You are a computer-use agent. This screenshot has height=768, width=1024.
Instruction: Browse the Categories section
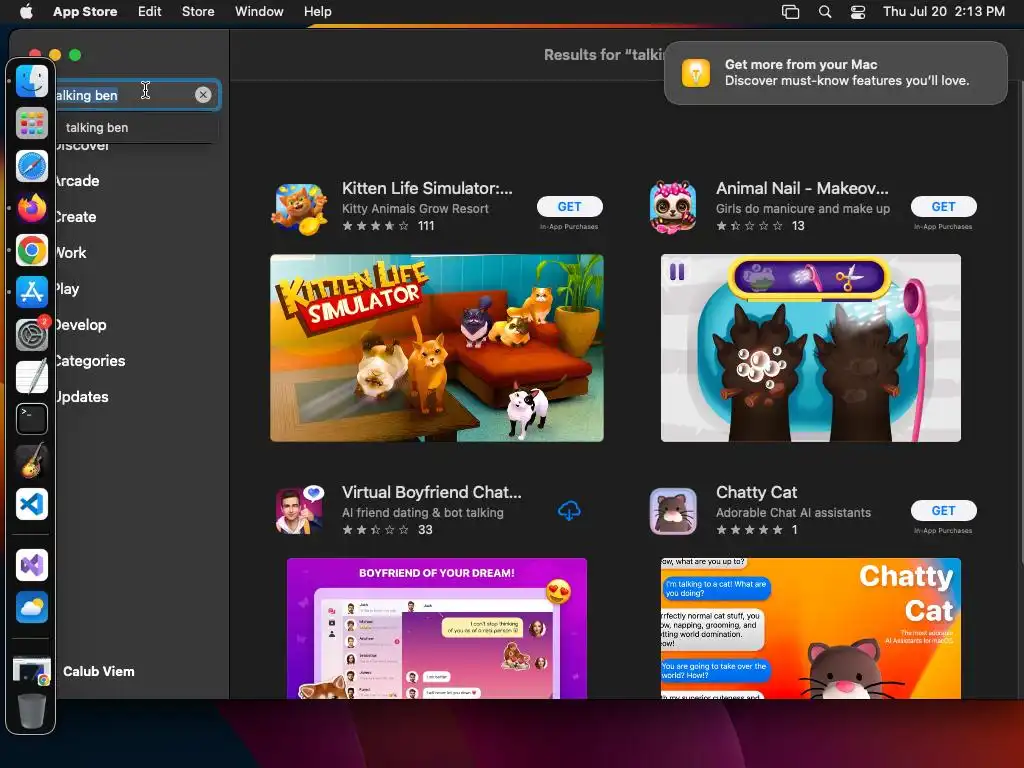tap(90, 360)
